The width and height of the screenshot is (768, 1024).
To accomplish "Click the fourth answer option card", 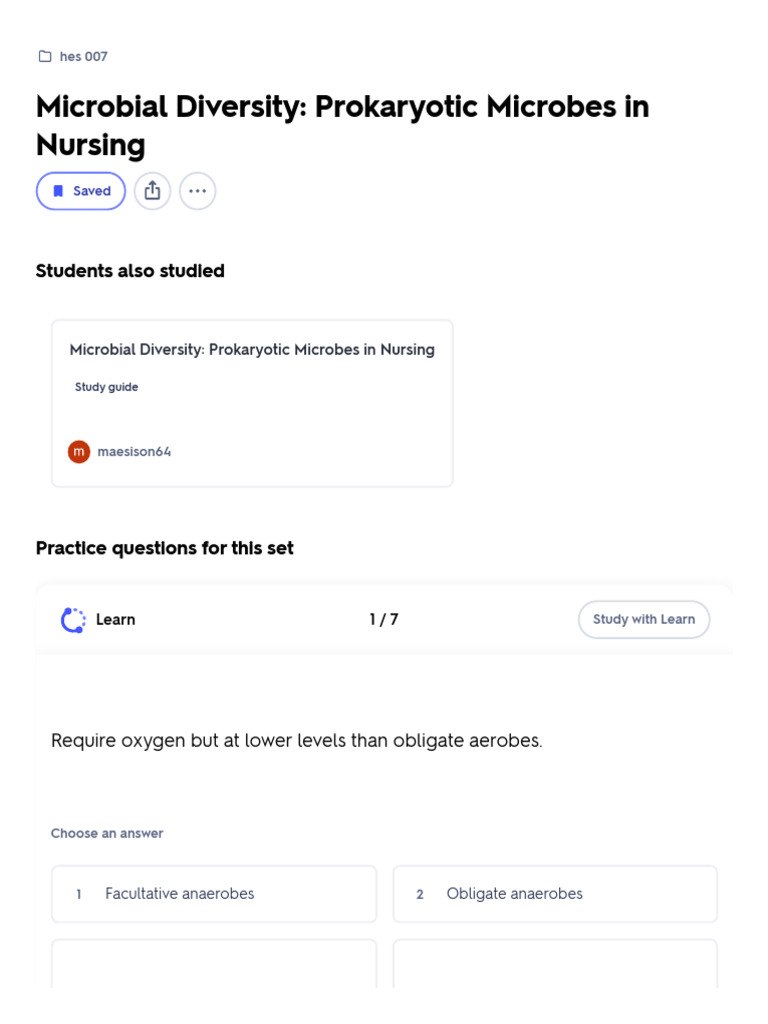I will 555,964.
